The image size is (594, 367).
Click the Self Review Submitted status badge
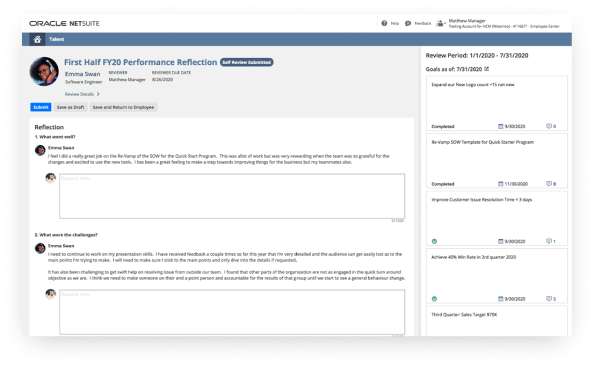click(x=247, y=62)
